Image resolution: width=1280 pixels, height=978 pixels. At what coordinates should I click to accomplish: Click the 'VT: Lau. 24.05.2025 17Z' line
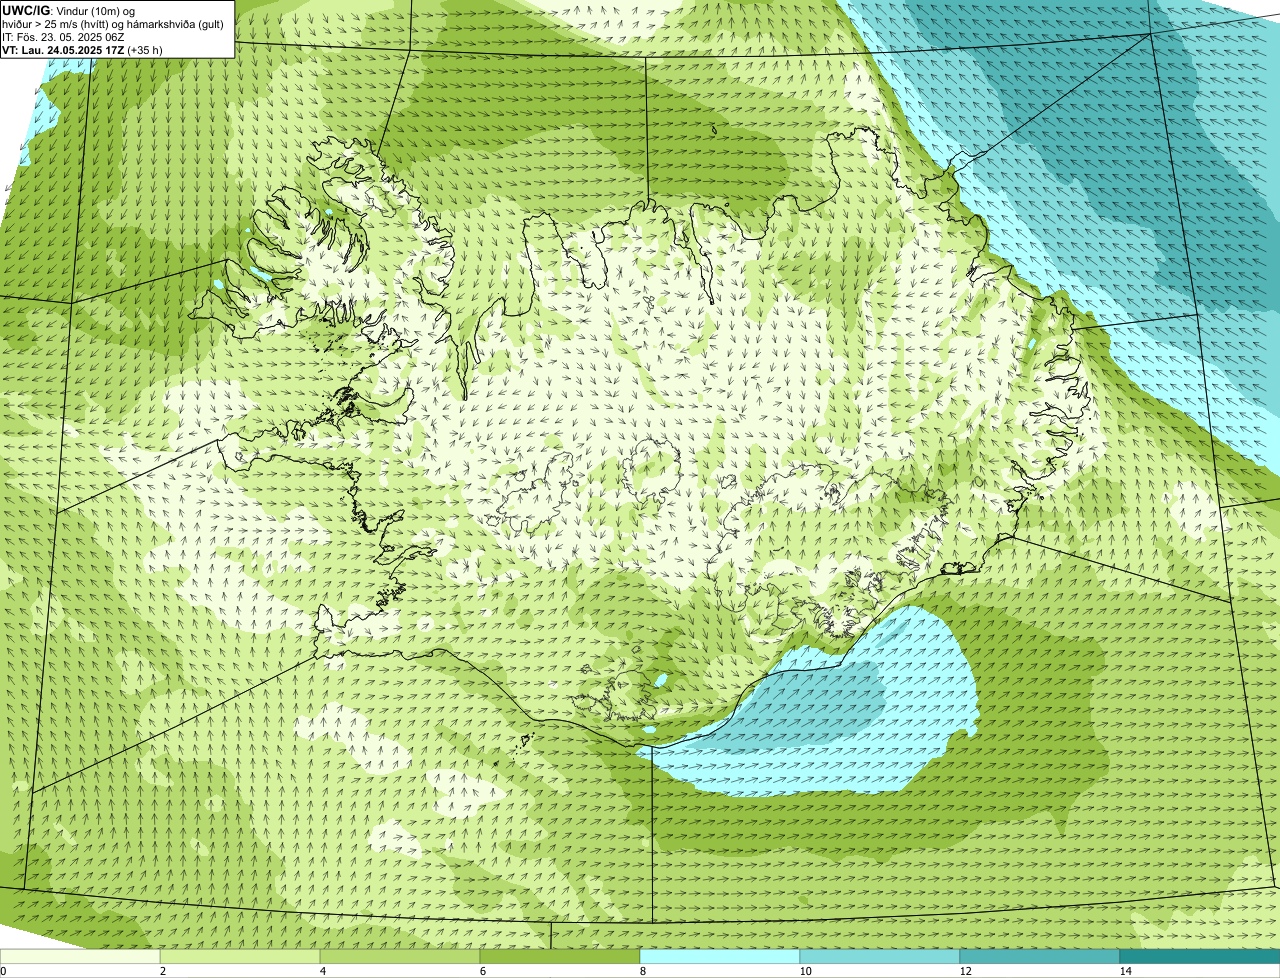pos(83,49)
